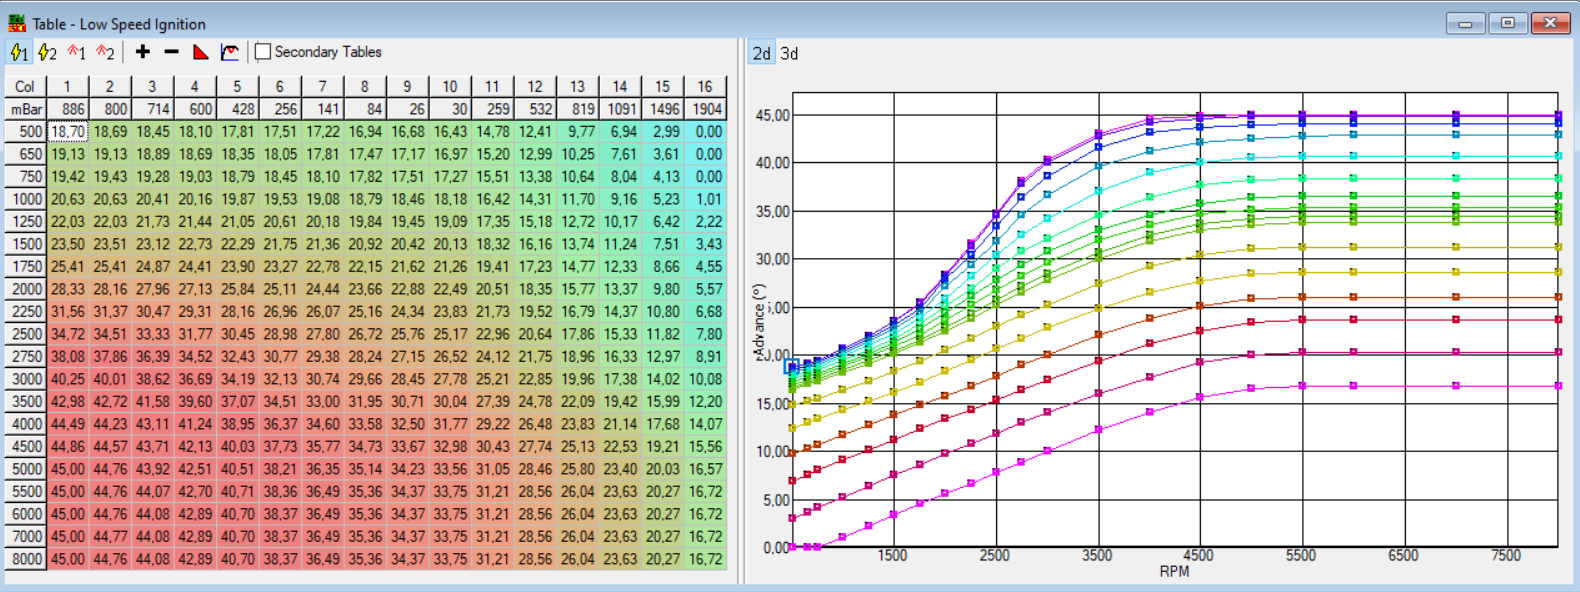Click the mBar value 1091

click(x=620, y=109)
